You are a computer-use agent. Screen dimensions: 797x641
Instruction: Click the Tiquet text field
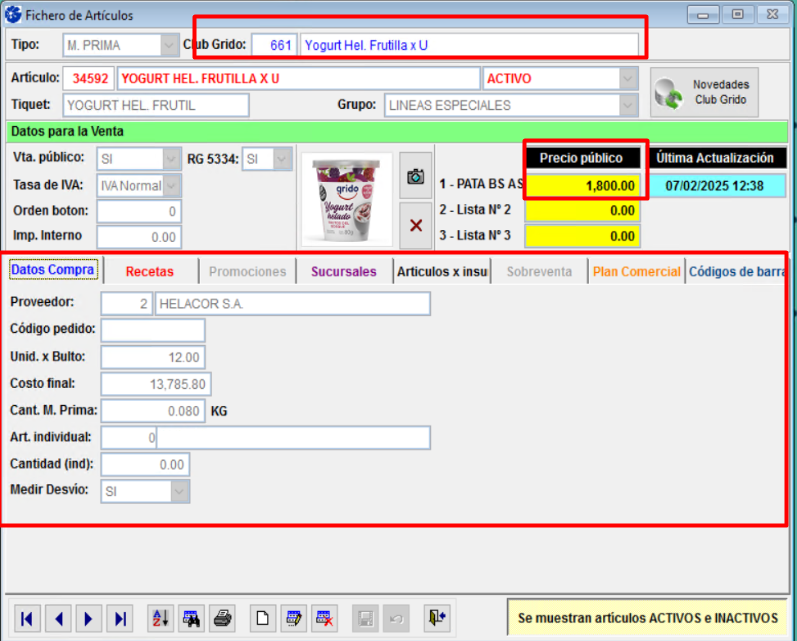coord(156,105)
